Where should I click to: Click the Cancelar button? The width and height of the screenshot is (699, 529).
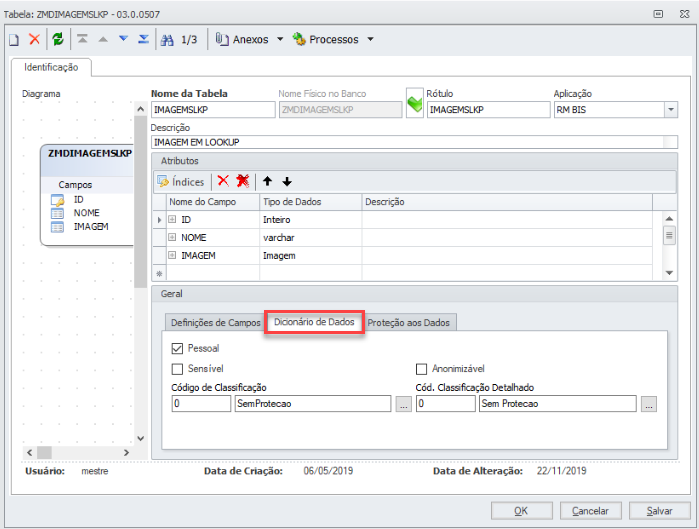coord(590,511)
